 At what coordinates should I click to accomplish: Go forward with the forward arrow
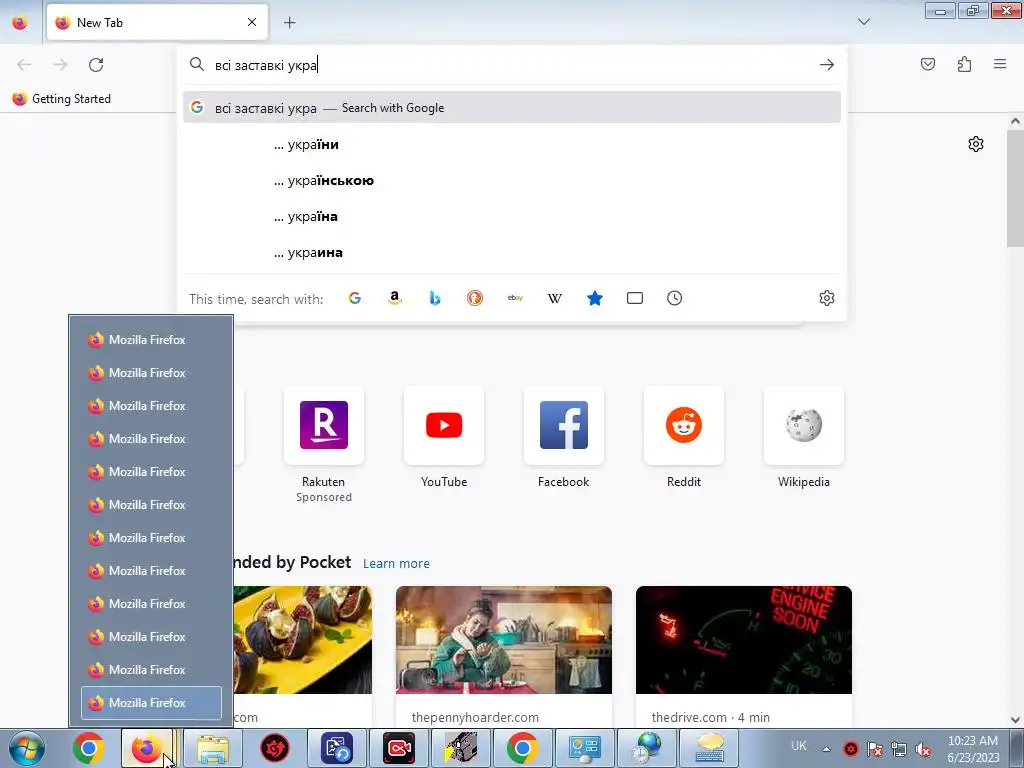tap(60, 65)
